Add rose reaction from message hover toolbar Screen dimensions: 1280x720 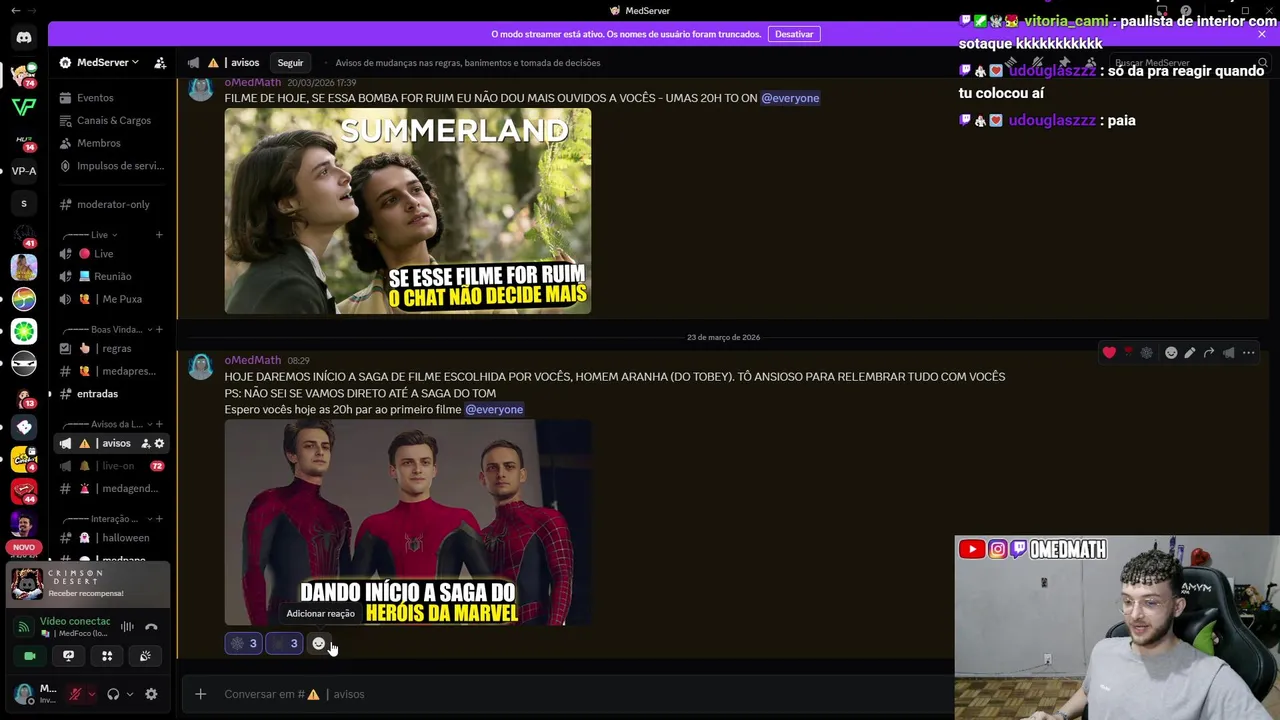pos(1128,352)
